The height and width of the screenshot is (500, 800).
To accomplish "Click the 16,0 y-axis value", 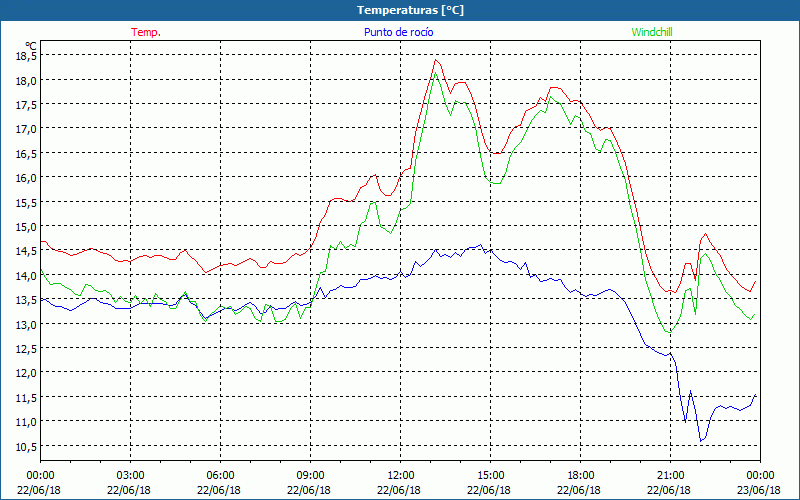I will click(27, 178).
